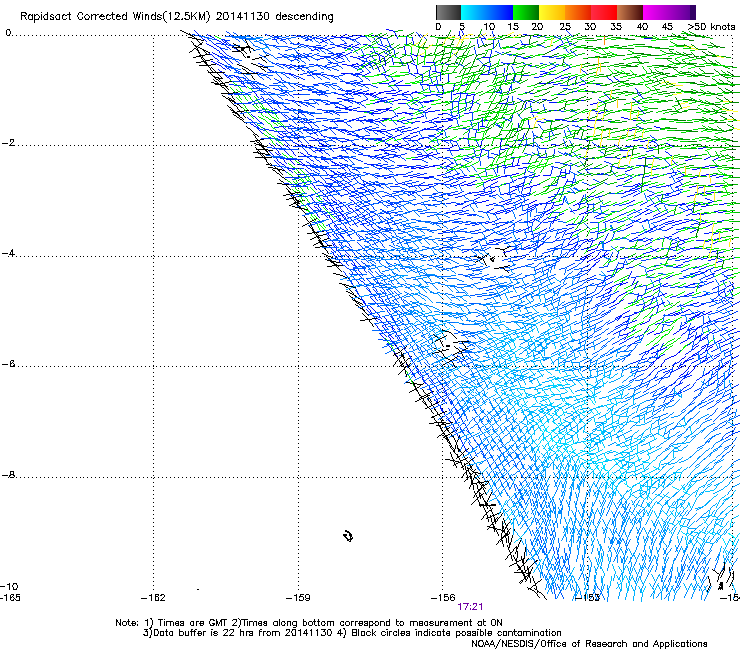740x650 pixels.
Task: Click the plot title 'Rapidscat Corrected Winds(12.5KM)'
Action: click(115, 17)
